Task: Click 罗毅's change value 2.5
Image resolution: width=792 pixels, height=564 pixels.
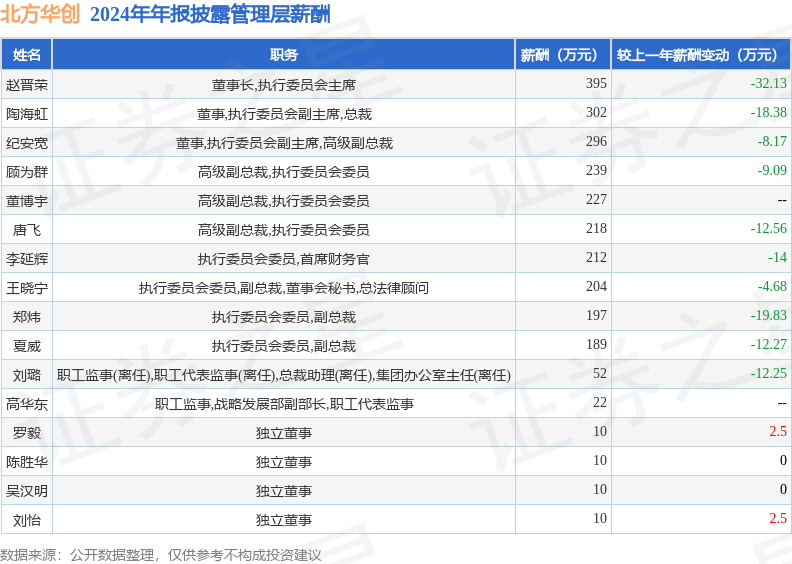Action: pos(778,432)
